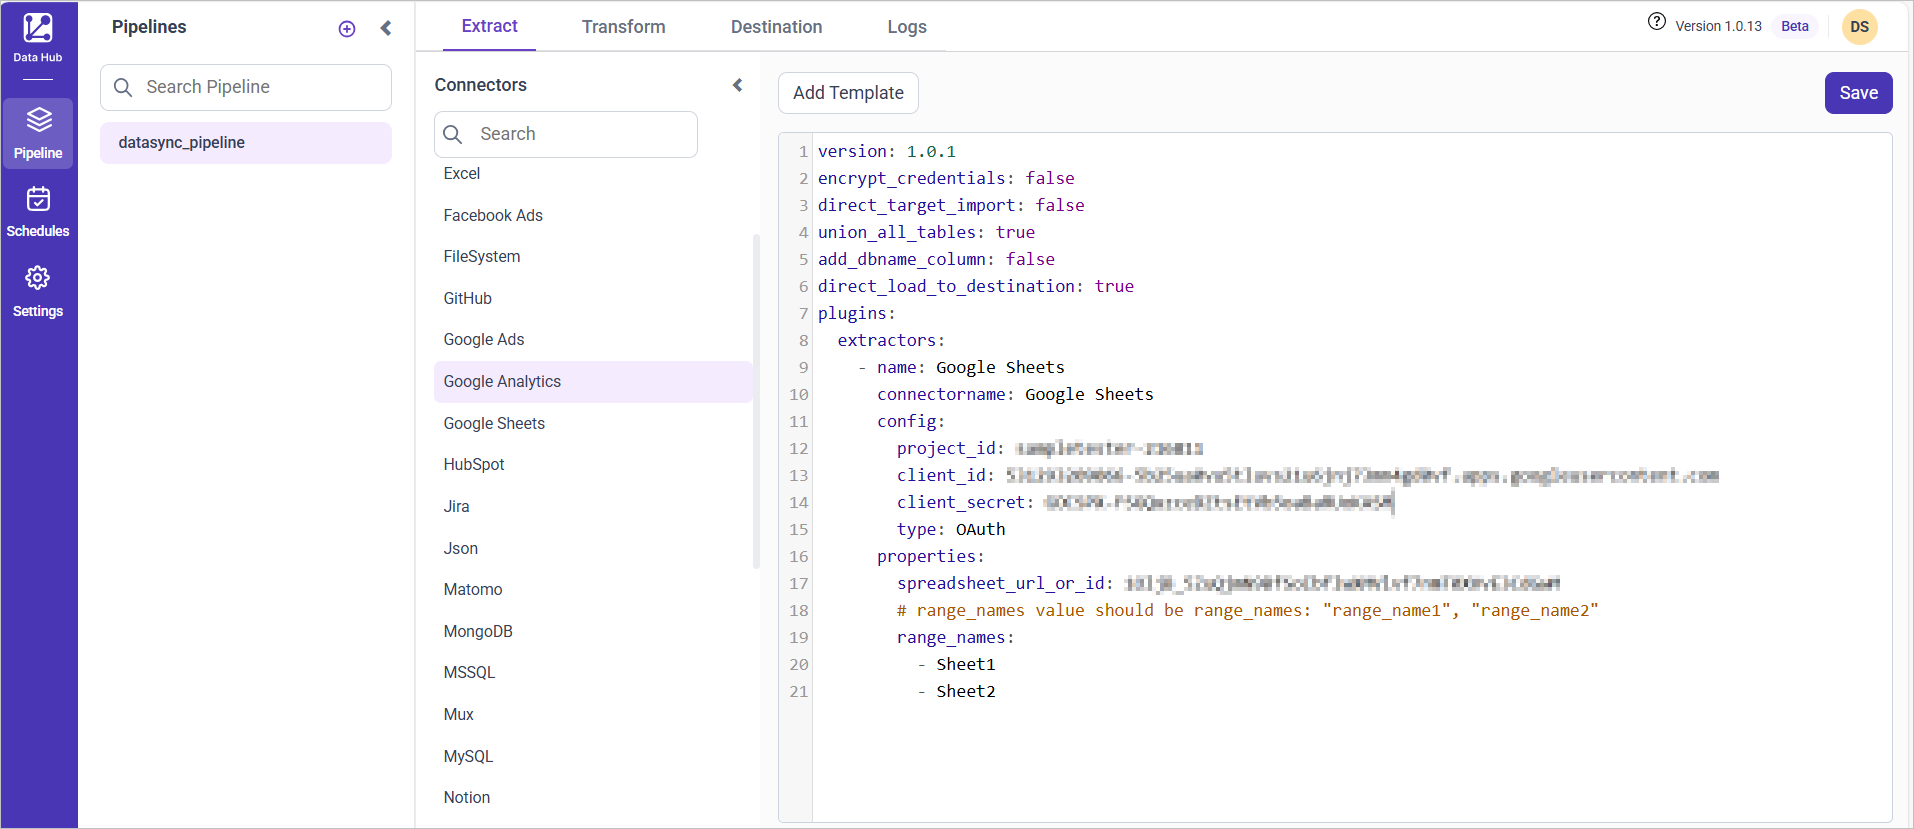Click the connector search magnifier icon
Viewport: 1914px width, 829px height.
coord(453,134)
